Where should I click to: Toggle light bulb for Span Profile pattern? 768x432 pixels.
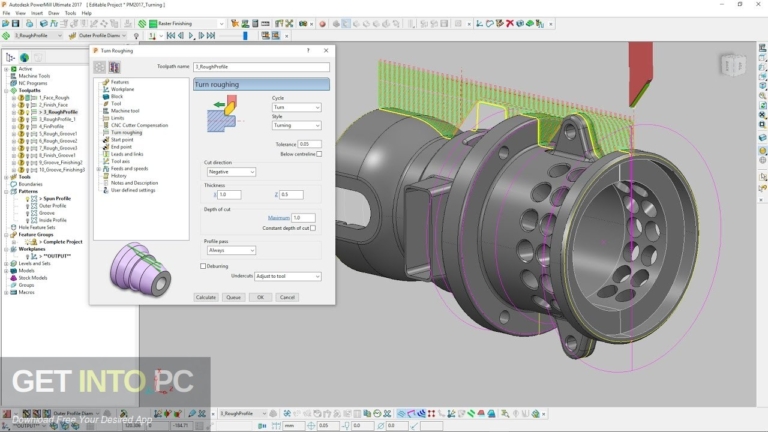pos(27,199)
